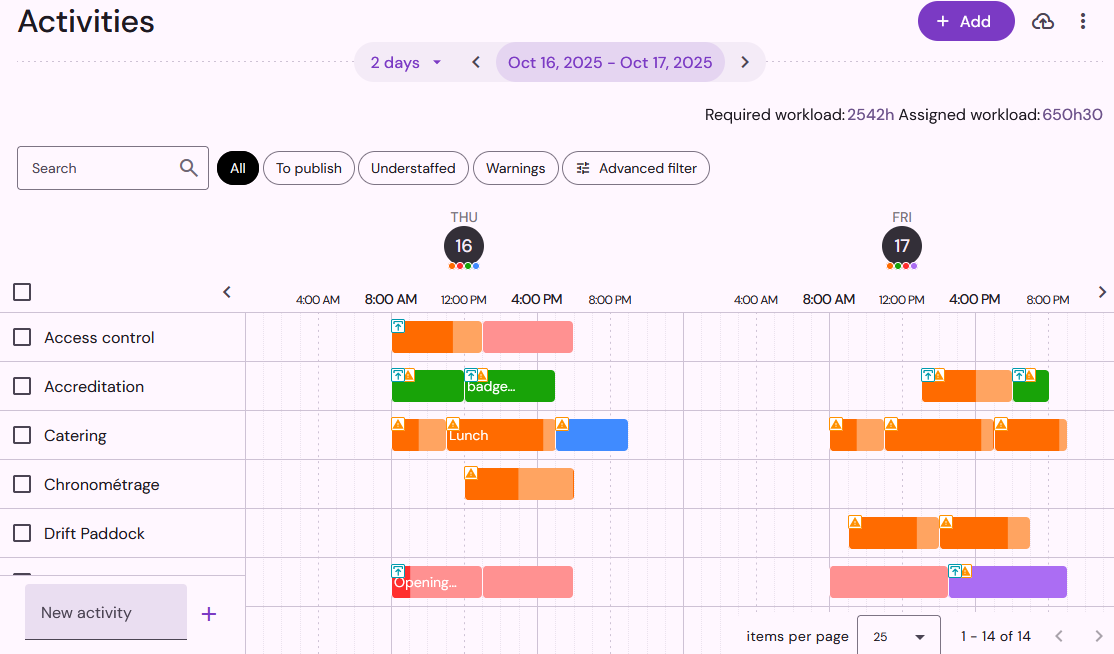1114x654 pixels.
Task: Click publish icon on Access control Thursday shift
Action: [x=398, y=326]
